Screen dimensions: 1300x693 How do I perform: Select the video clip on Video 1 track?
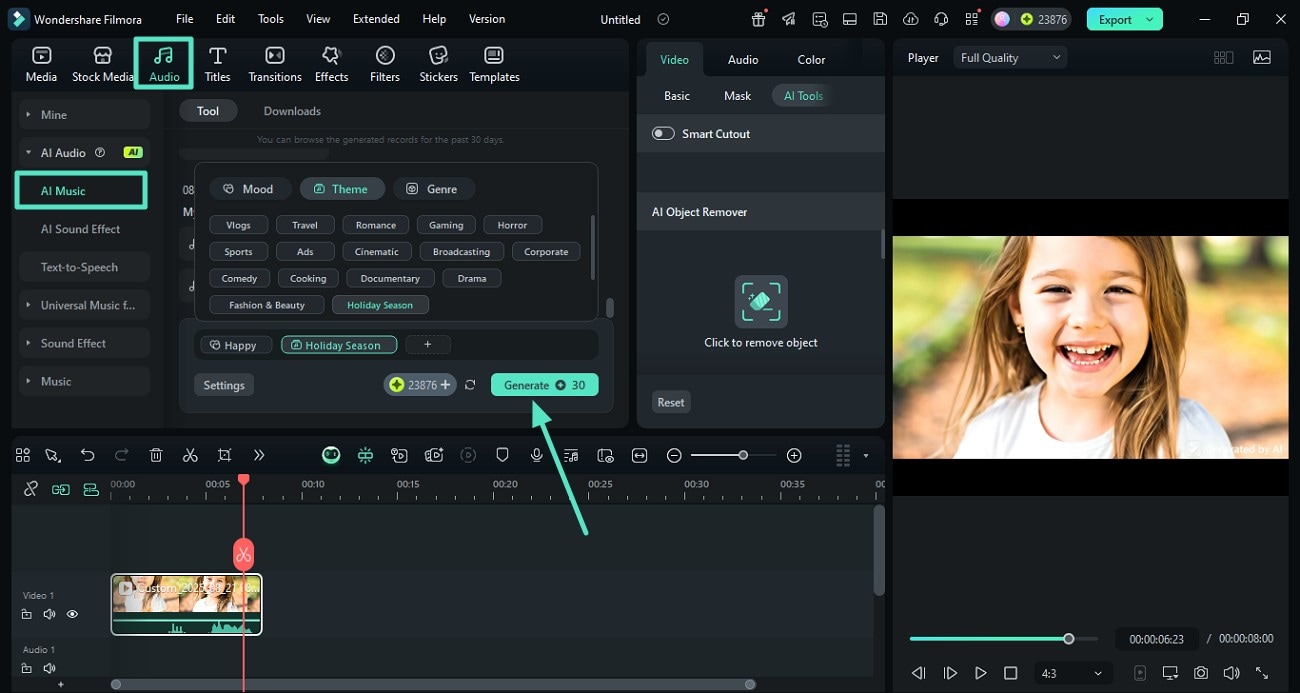point(186,604)
